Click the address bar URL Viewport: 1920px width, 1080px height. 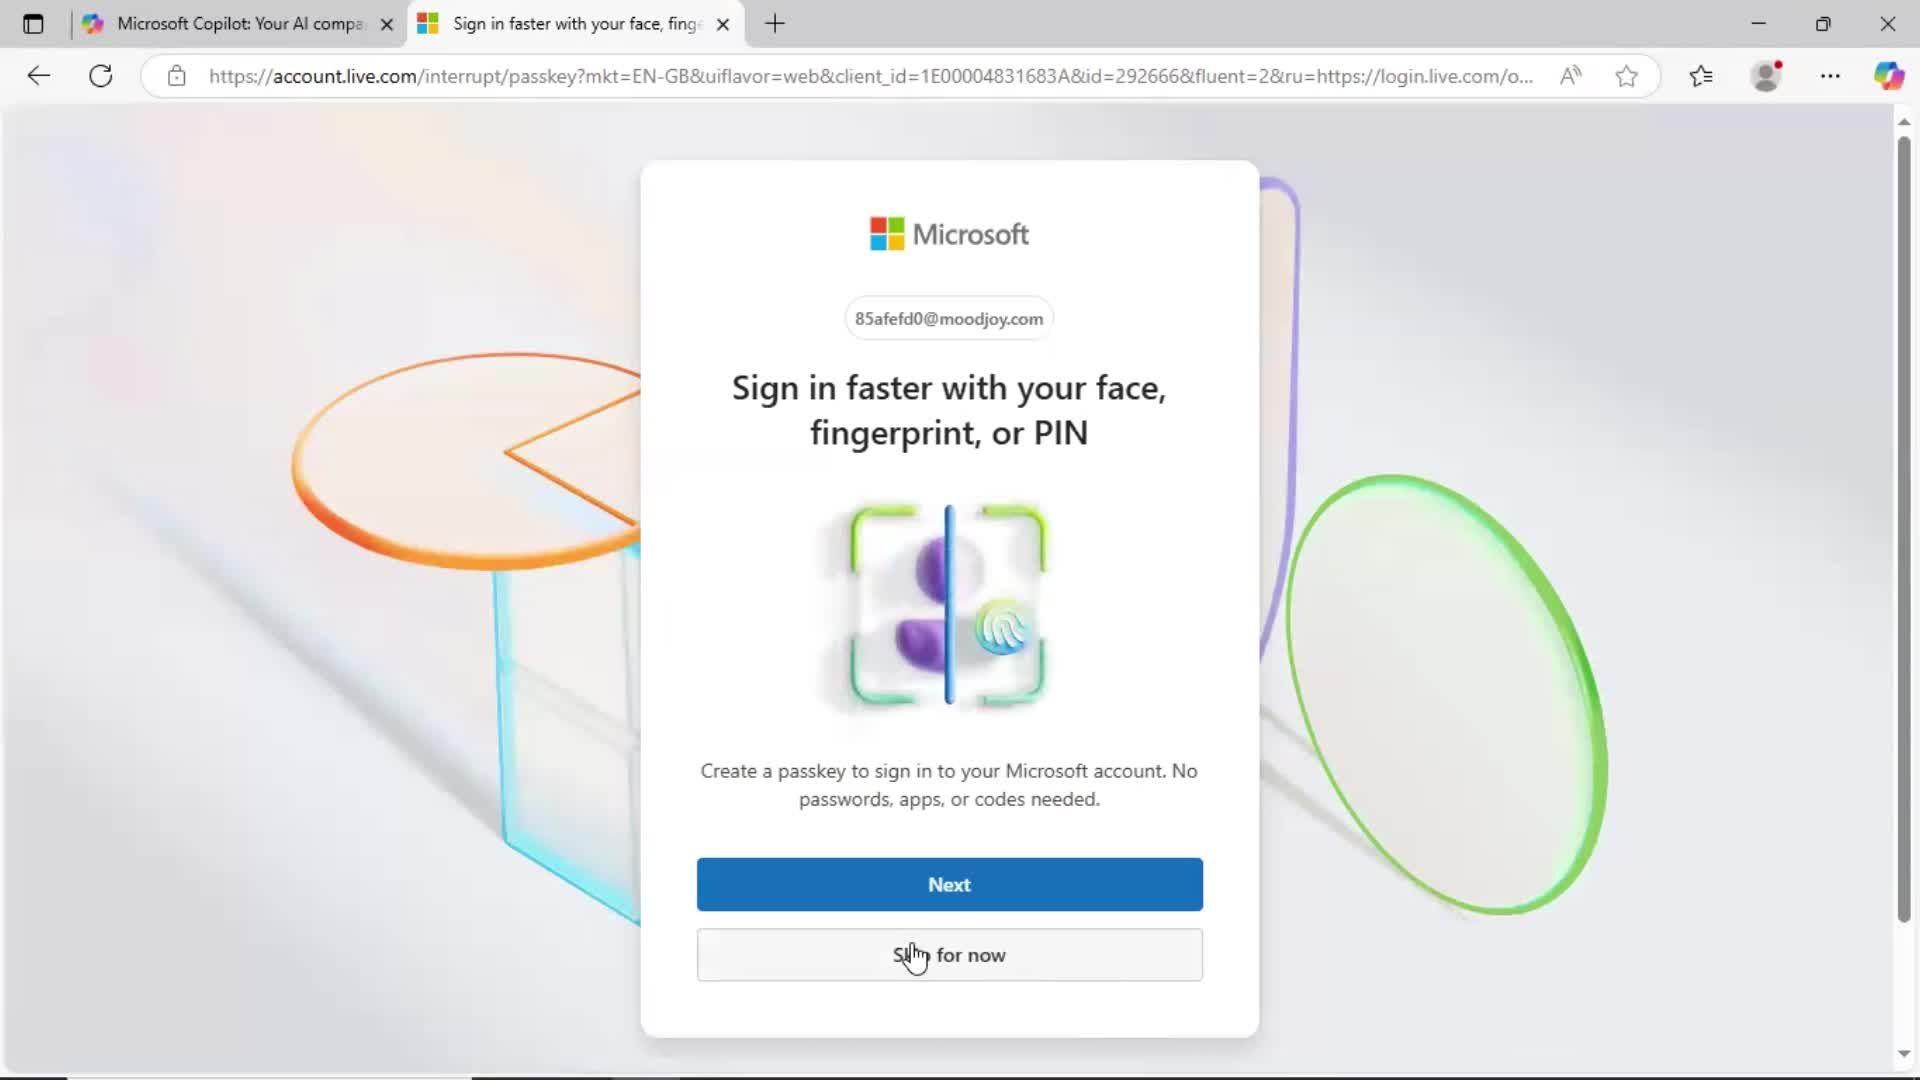pos(870,76)
